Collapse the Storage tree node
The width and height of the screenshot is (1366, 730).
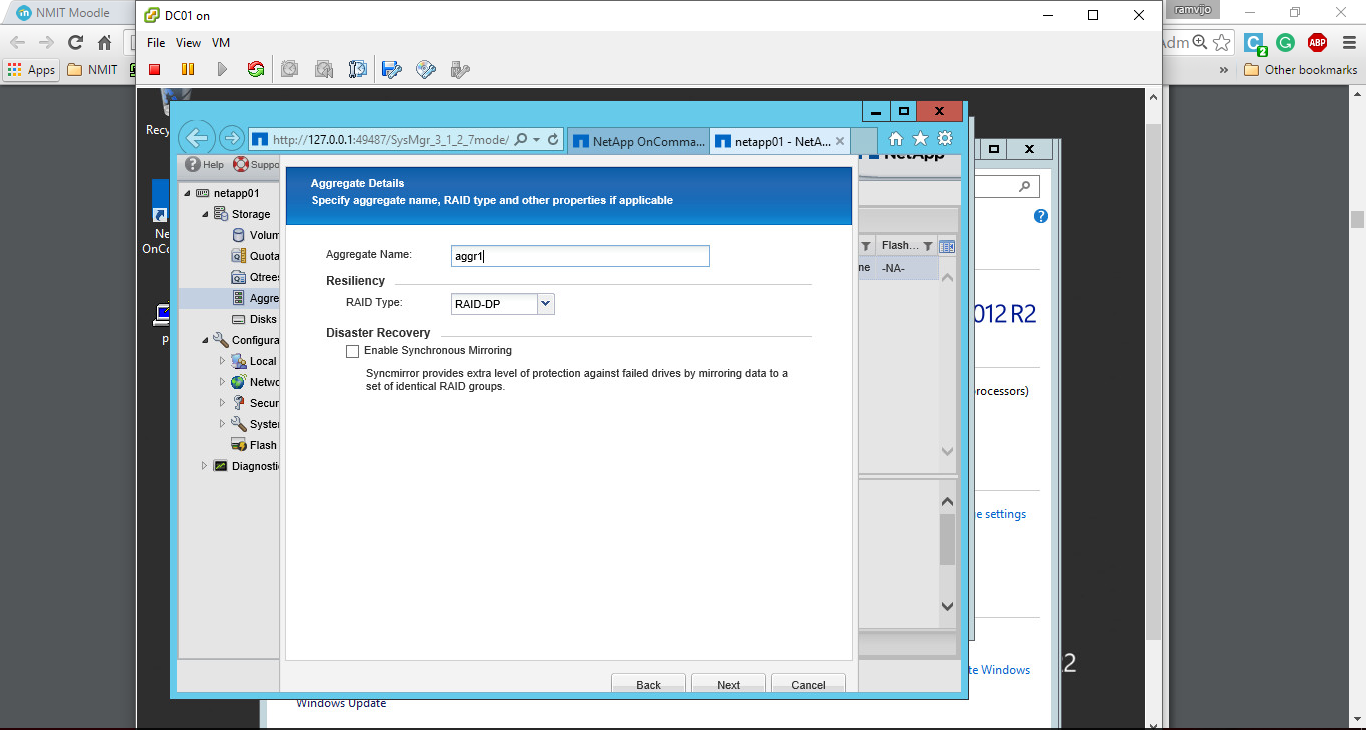[x=206, y=214]
